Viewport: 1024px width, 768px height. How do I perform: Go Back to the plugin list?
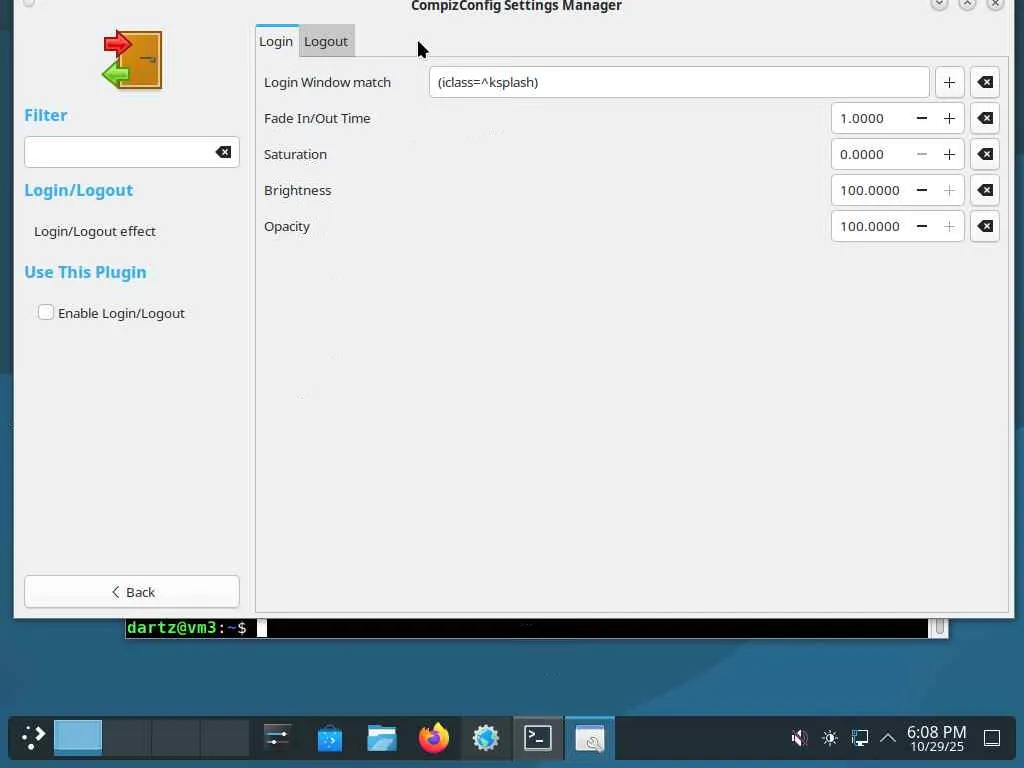pos(132,592)
